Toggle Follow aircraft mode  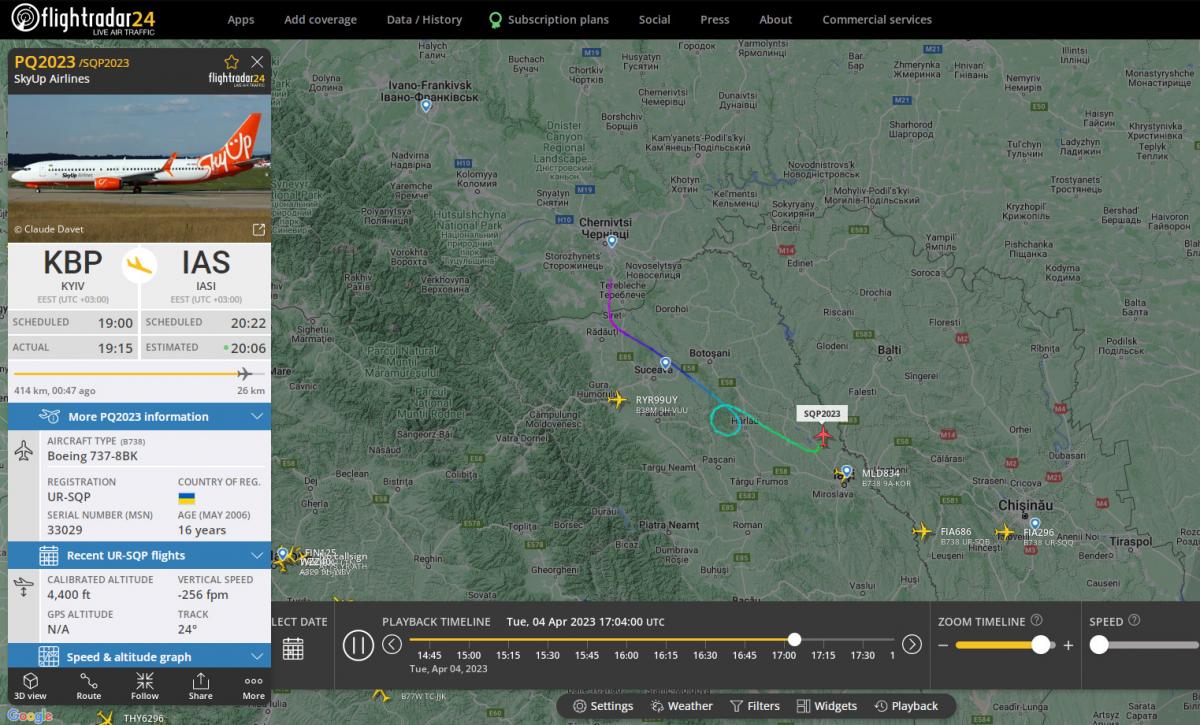coord(145,686)
